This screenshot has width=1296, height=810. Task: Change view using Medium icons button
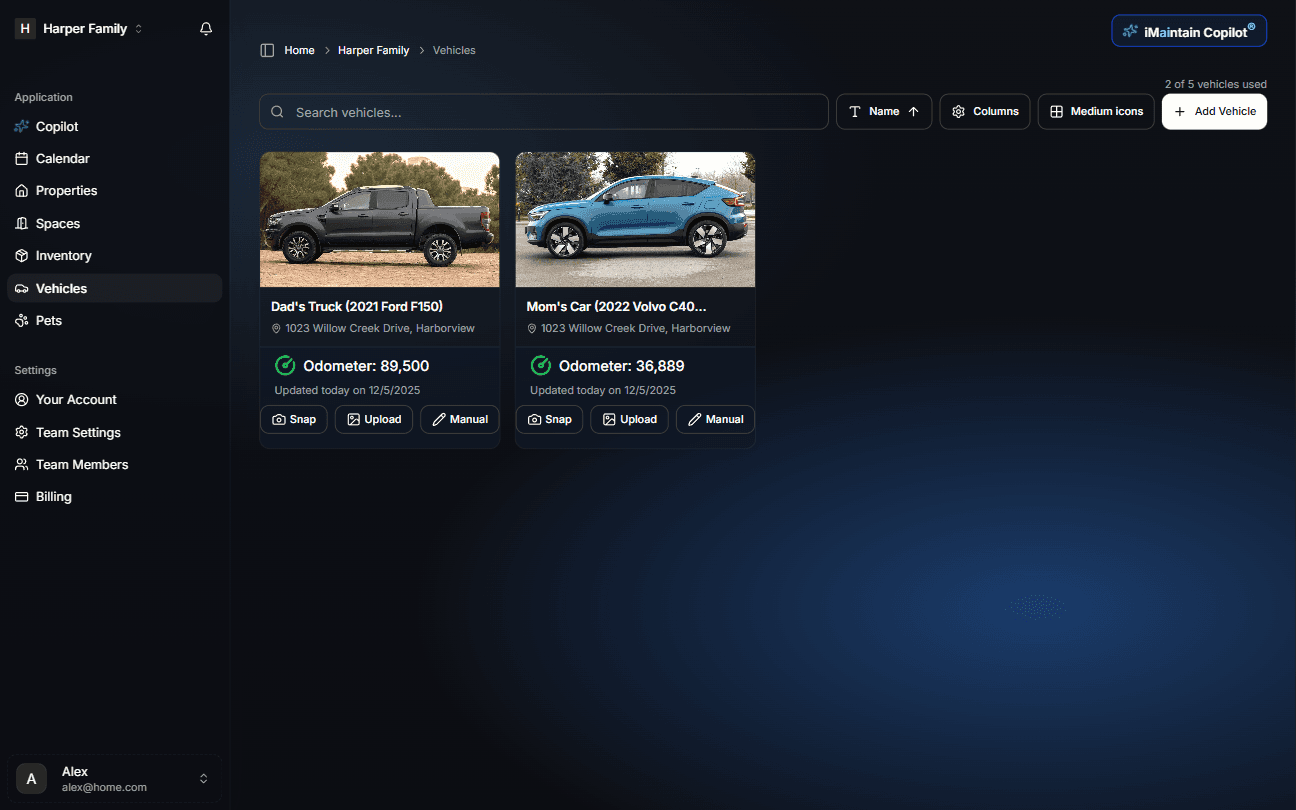(1096, 112)
